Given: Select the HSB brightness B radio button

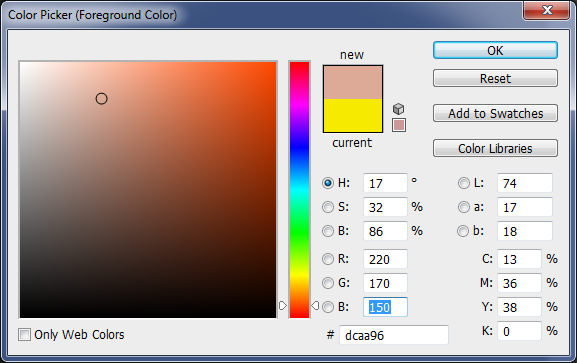Looking at the screenshot, I should click(328, 231).
